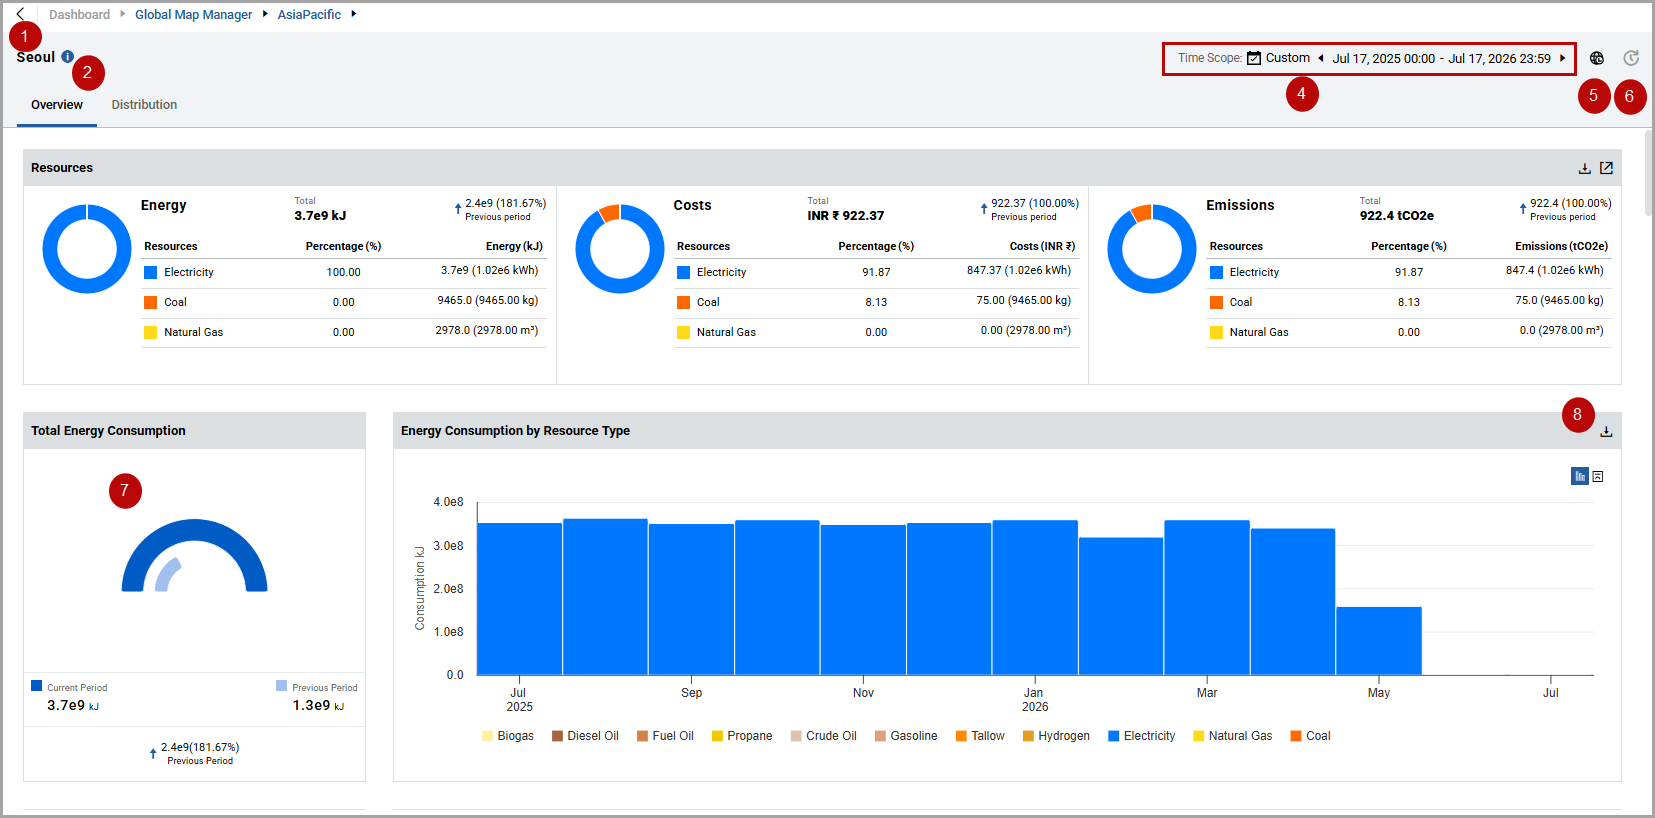Switch to table view icon

point(1598,477)
